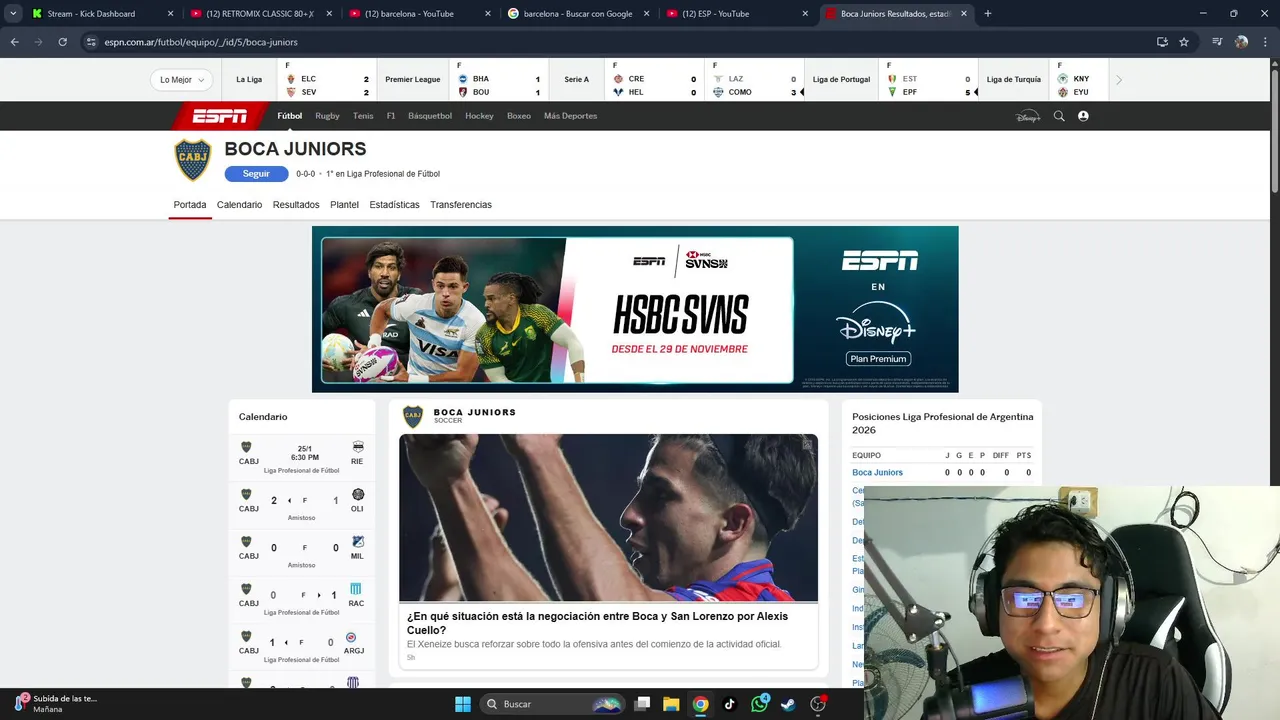The height and width of the screenshot is (720, 1280).
Task: Click the Boca Juniors crest beside the team name
Action: [193, 160]
